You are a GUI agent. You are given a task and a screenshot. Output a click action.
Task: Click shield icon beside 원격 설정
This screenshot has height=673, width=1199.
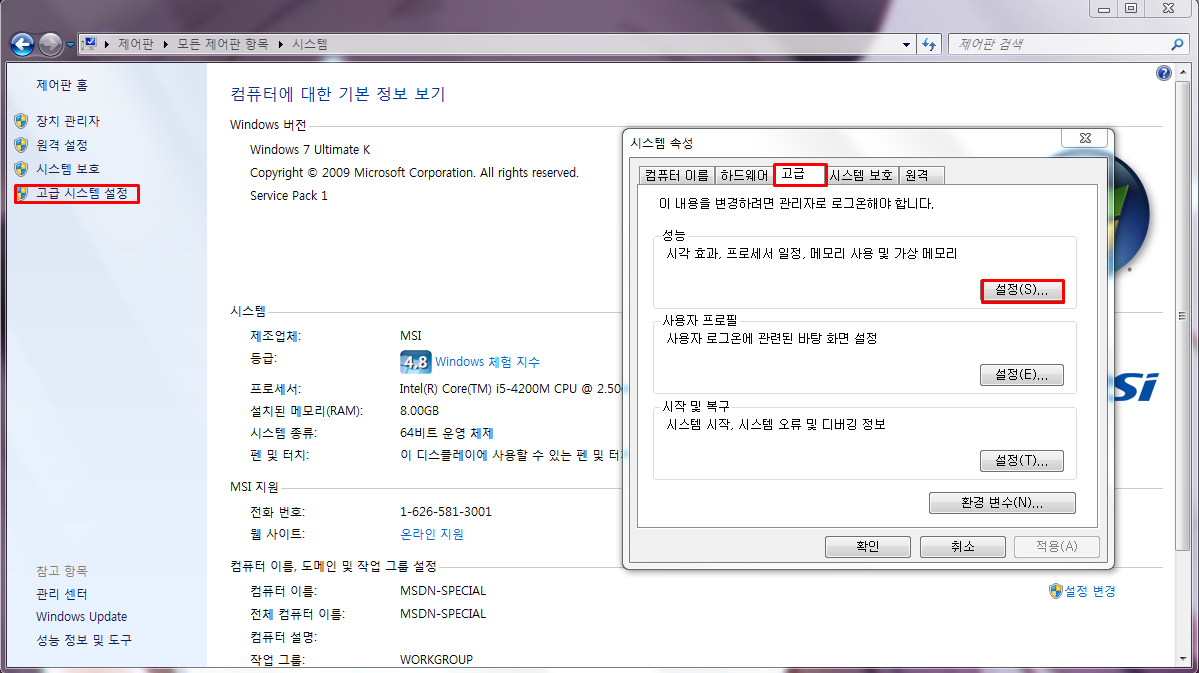tap(21, 145)
